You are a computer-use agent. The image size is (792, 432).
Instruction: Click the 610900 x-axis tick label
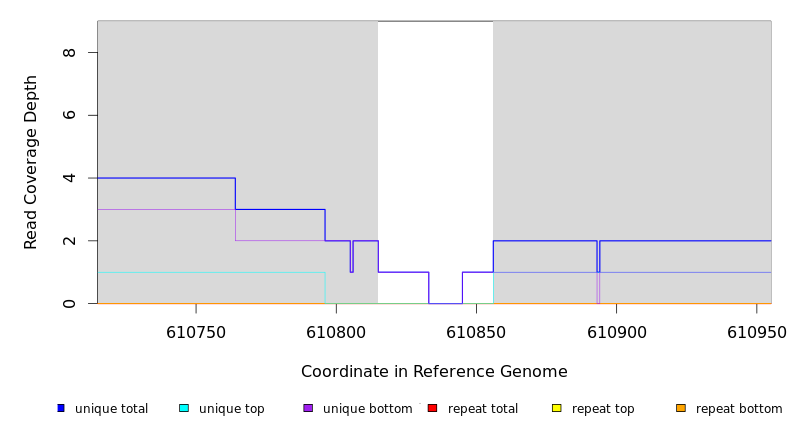(x=616, y=331)
